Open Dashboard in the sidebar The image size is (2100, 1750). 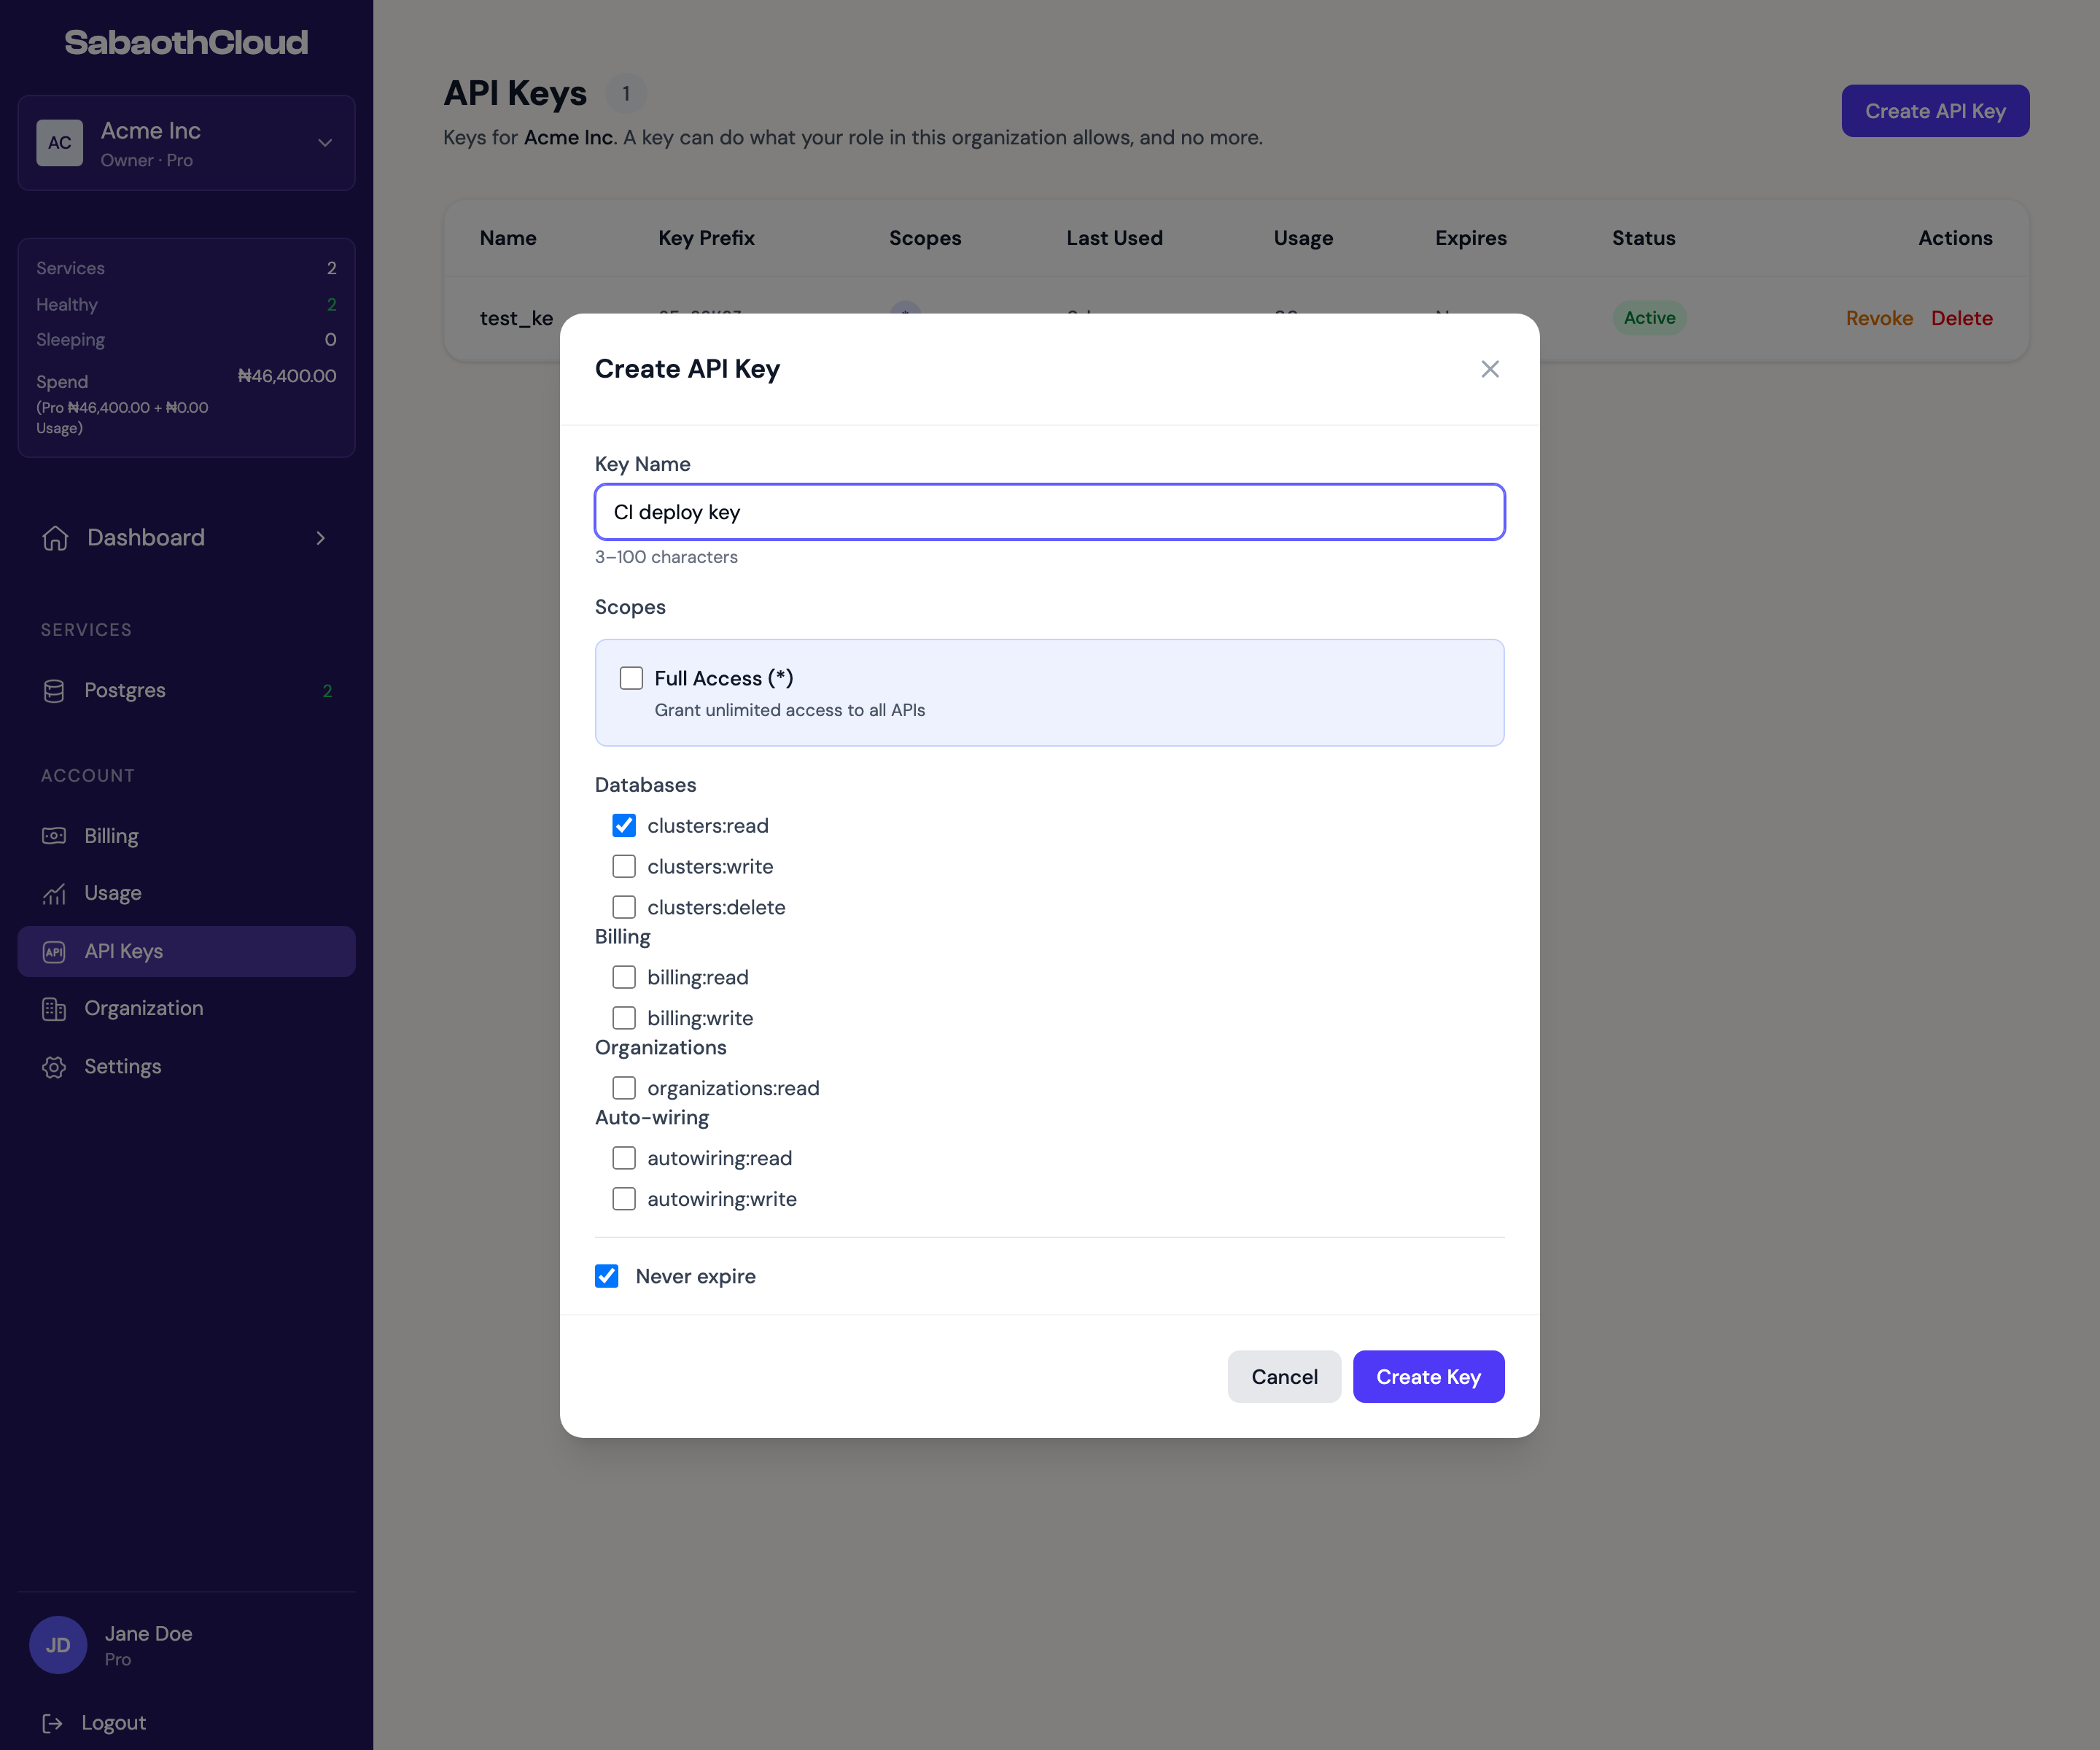pyautogui.click(x=186, y=538)
